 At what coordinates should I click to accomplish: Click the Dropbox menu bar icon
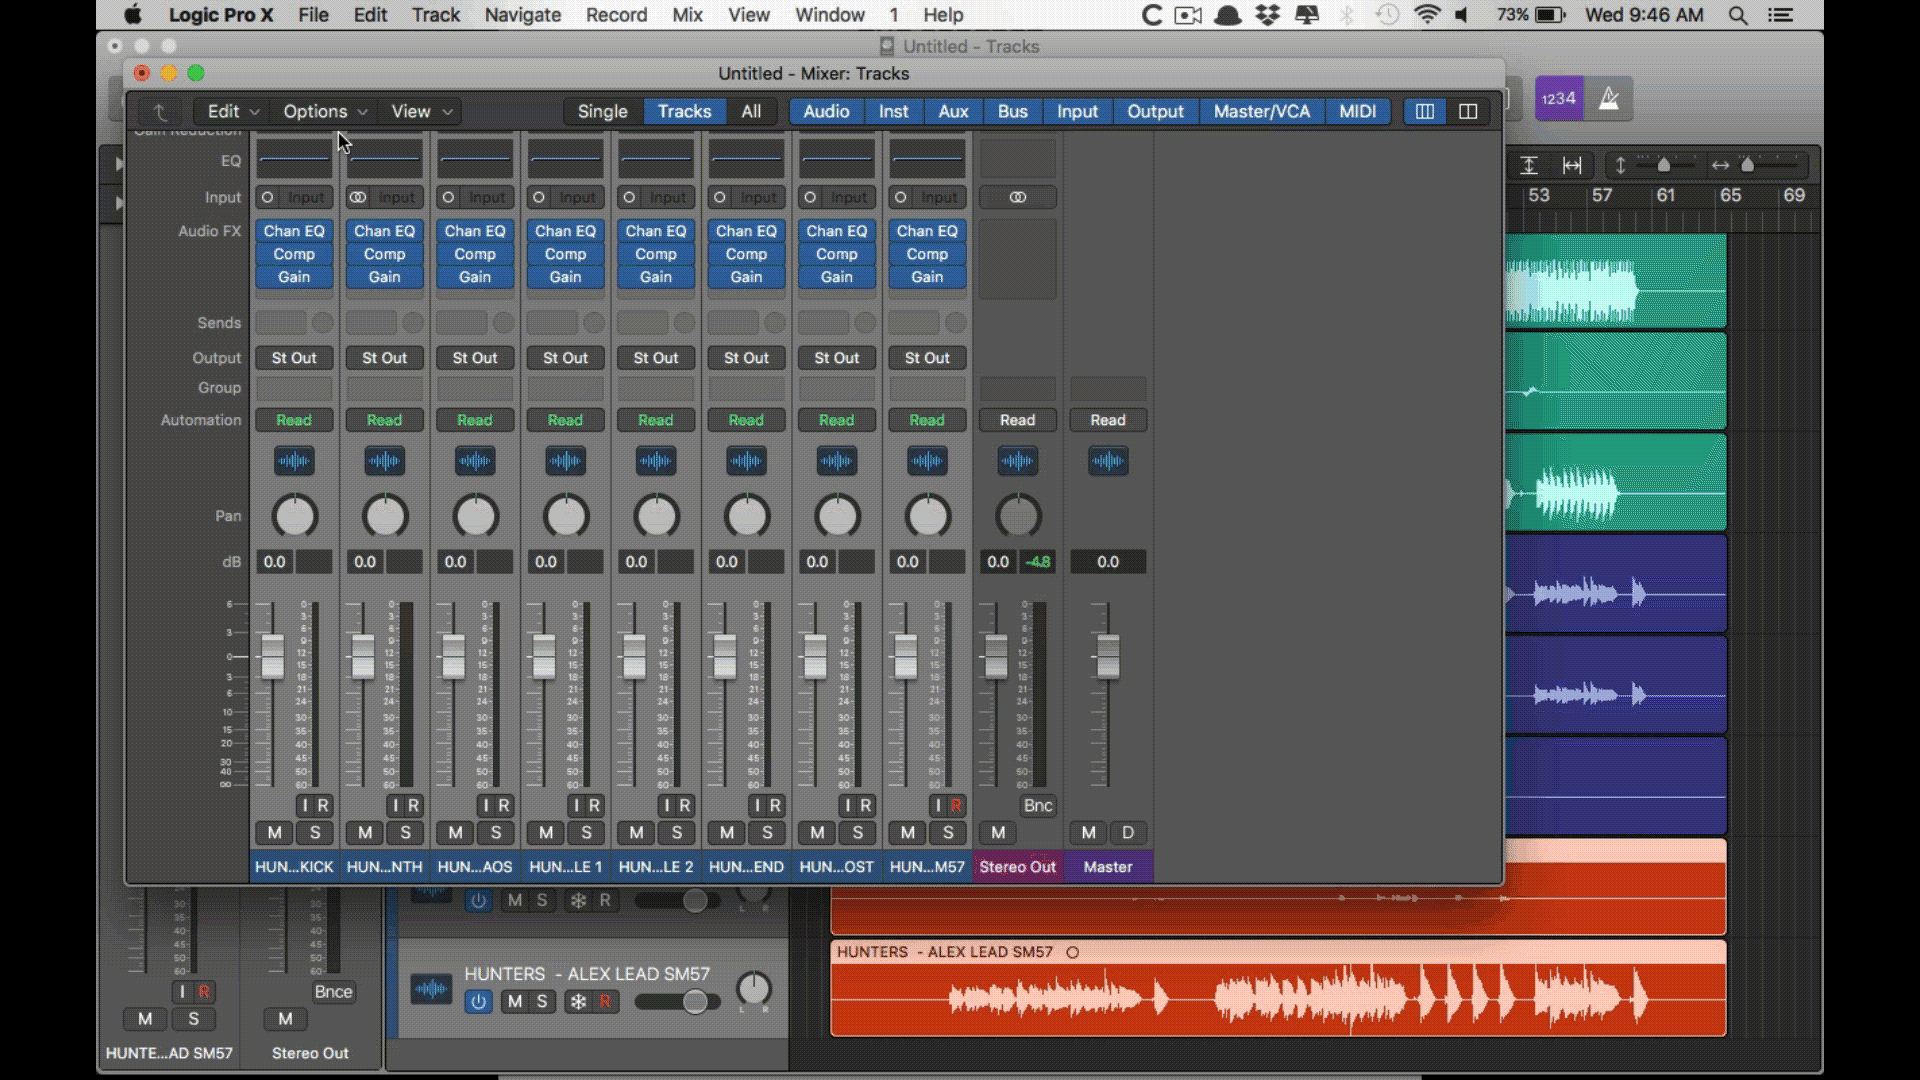[x=1268, y=15]
